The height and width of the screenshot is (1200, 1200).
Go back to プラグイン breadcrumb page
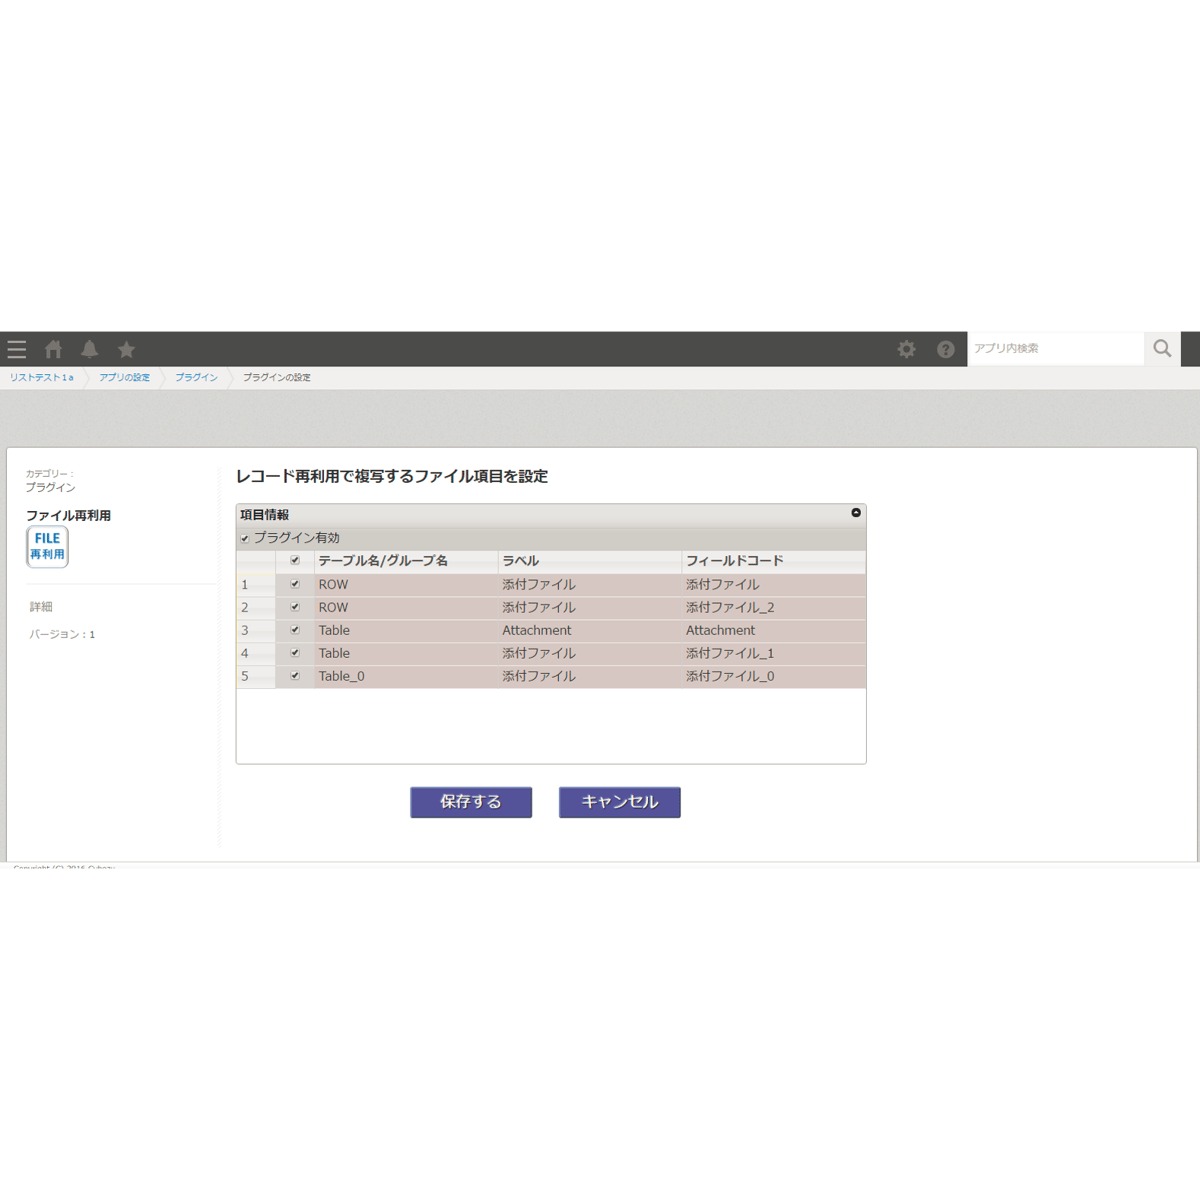click(x=196, y=377)
